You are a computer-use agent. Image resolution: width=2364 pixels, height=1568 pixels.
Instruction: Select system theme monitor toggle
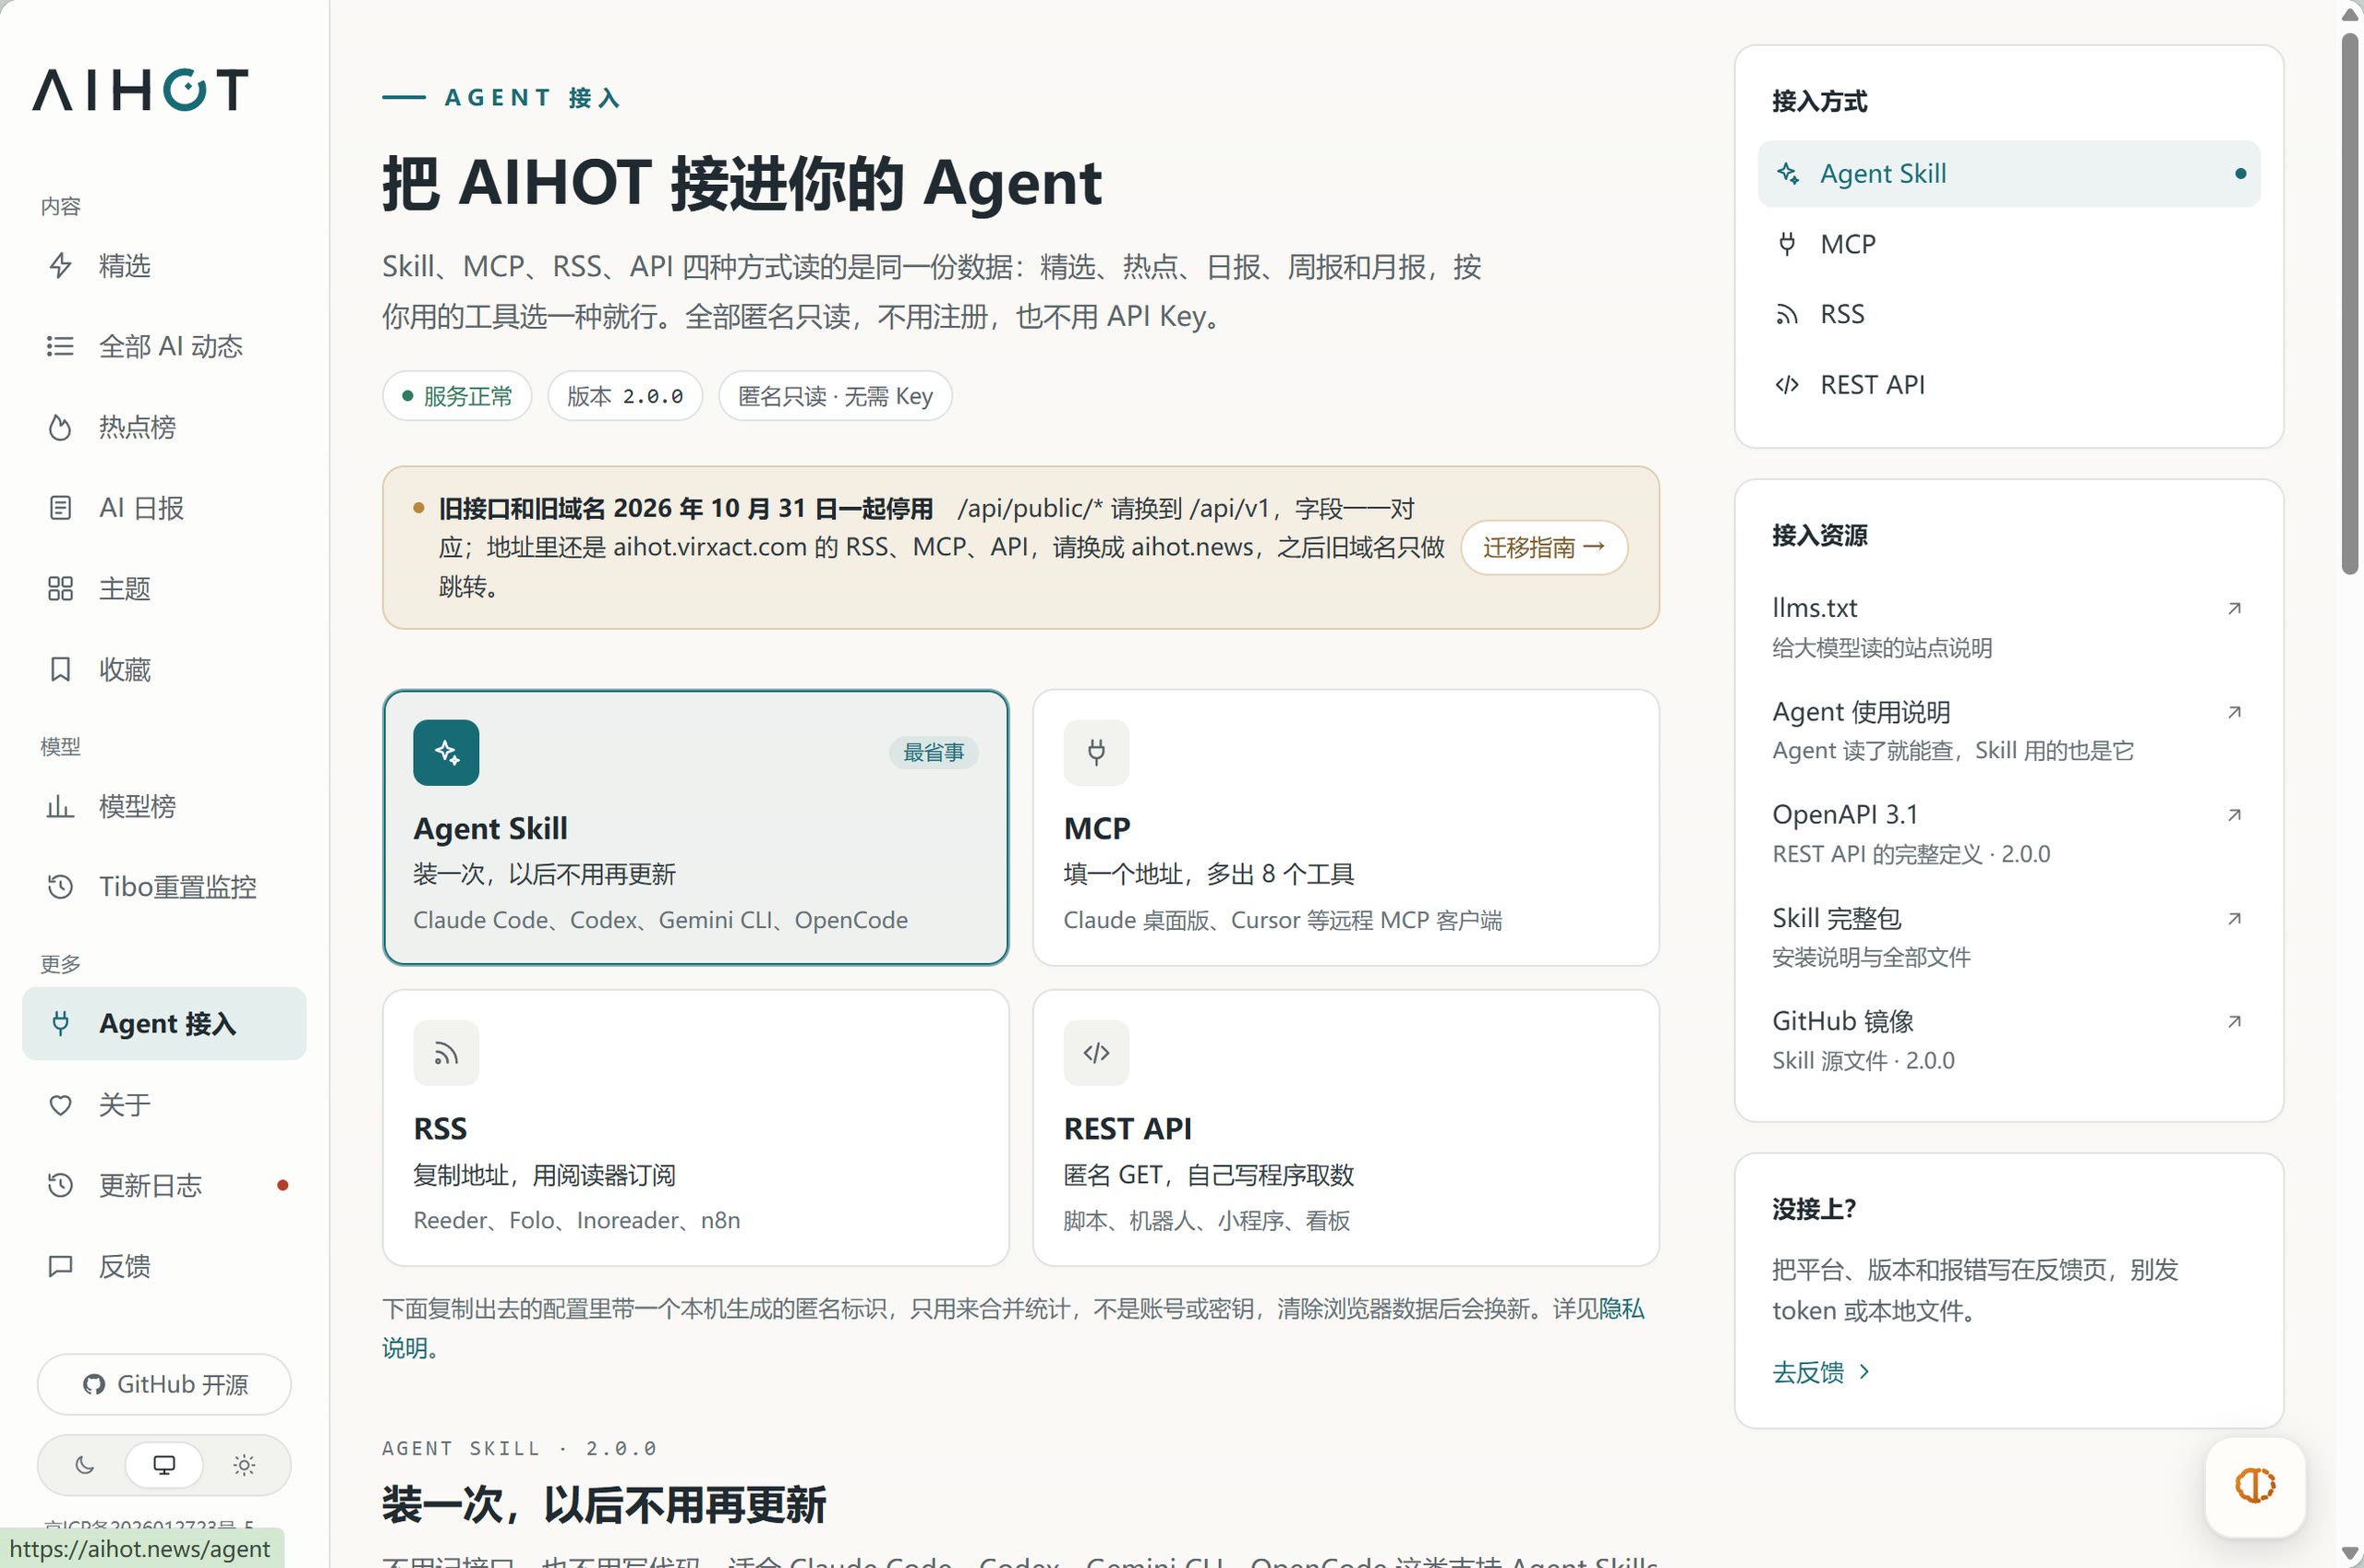click(x=164, y=1466)
